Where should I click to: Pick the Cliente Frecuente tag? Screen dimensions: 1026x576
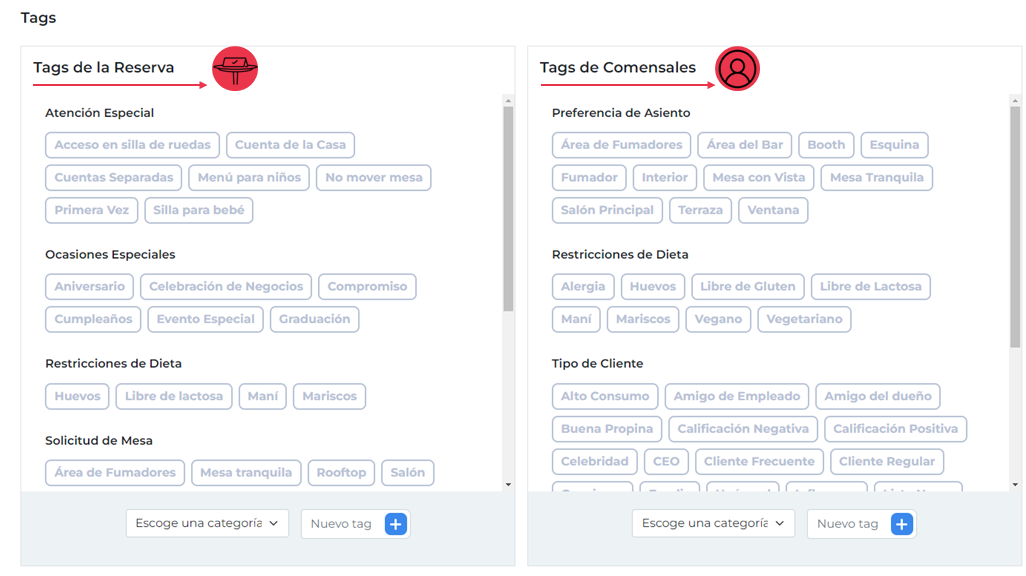(759, 462)
